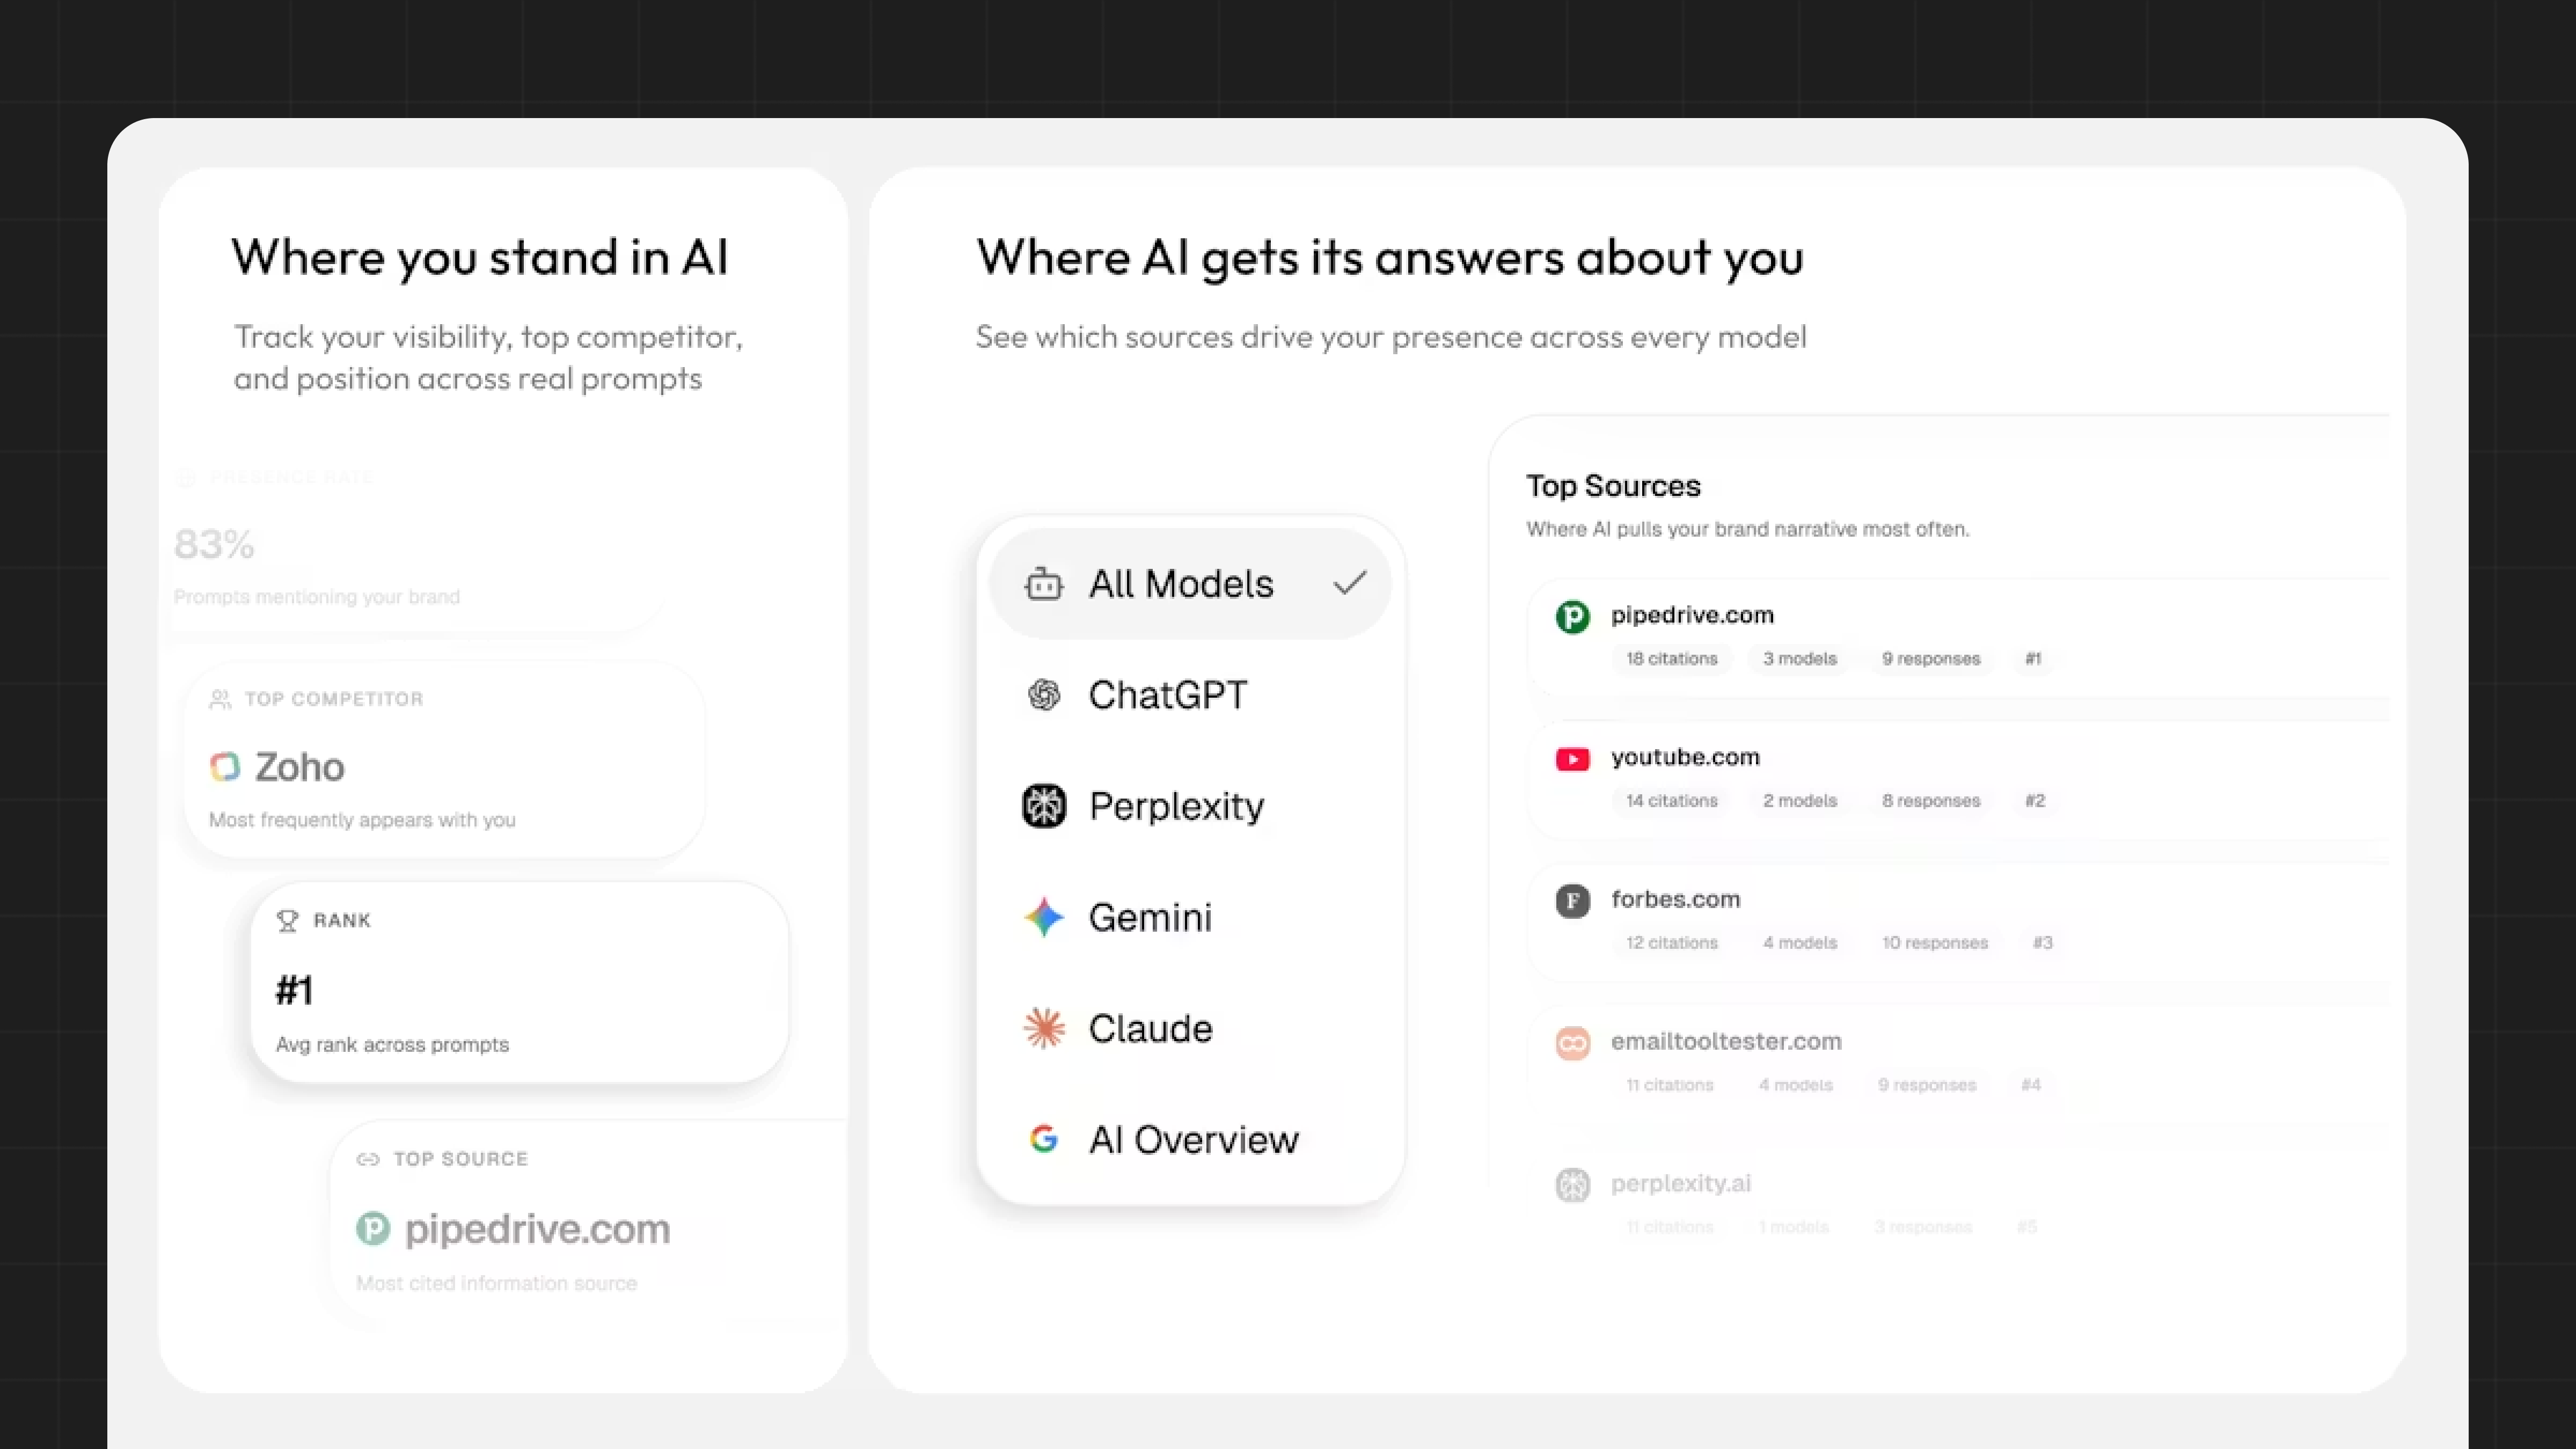Click the ChatGPT logo icon
Image resolution: width=2576 pixels, height=1449 pixels.
click(x=1043, y=694)
